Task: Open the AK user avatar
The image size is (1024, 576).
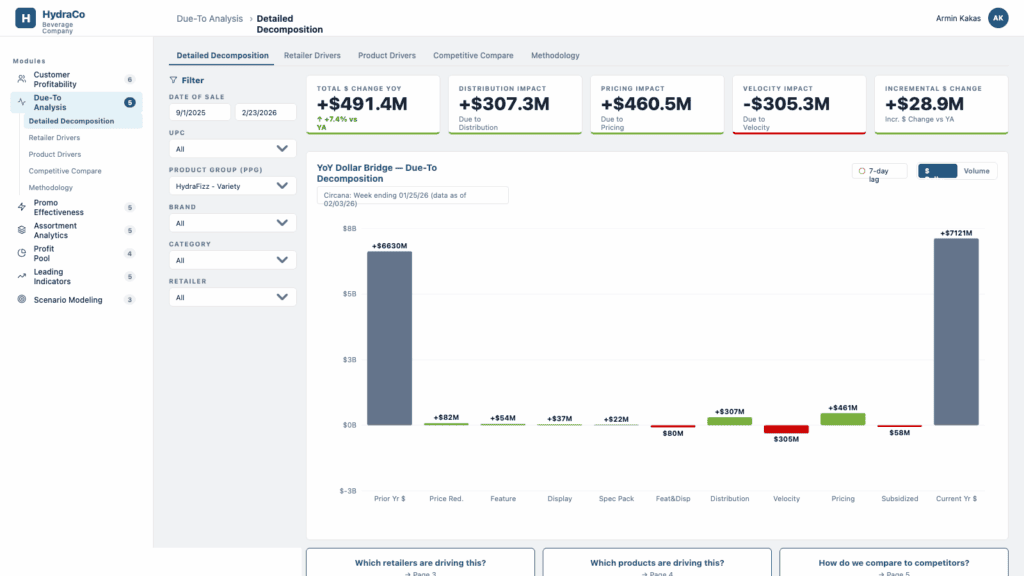Action: pos(998,18)
